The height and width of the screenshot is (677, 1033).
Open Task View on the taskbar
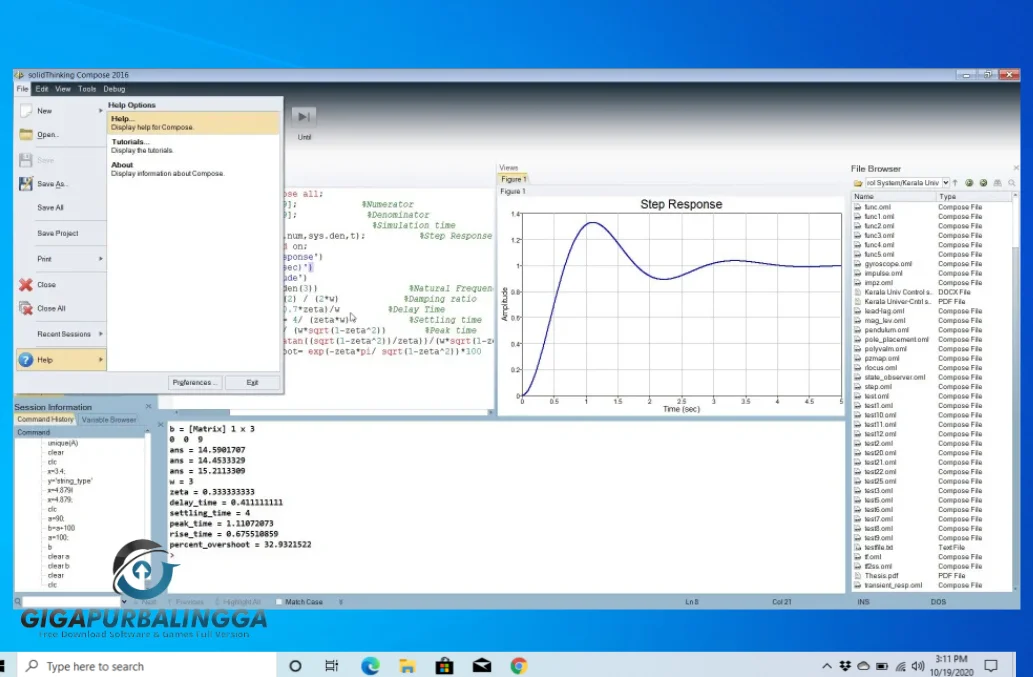point(331,666)
